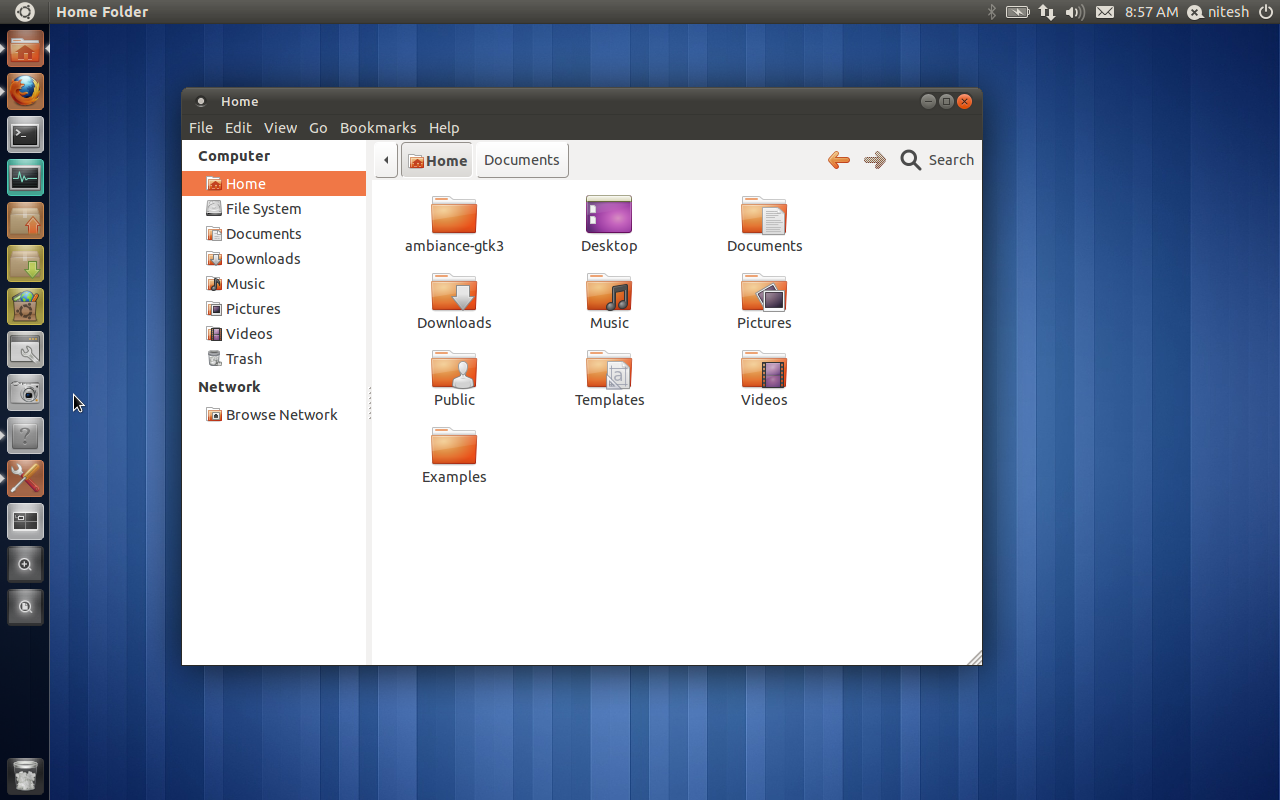Launch Firefox from the launcher

[x=24, y=90]
